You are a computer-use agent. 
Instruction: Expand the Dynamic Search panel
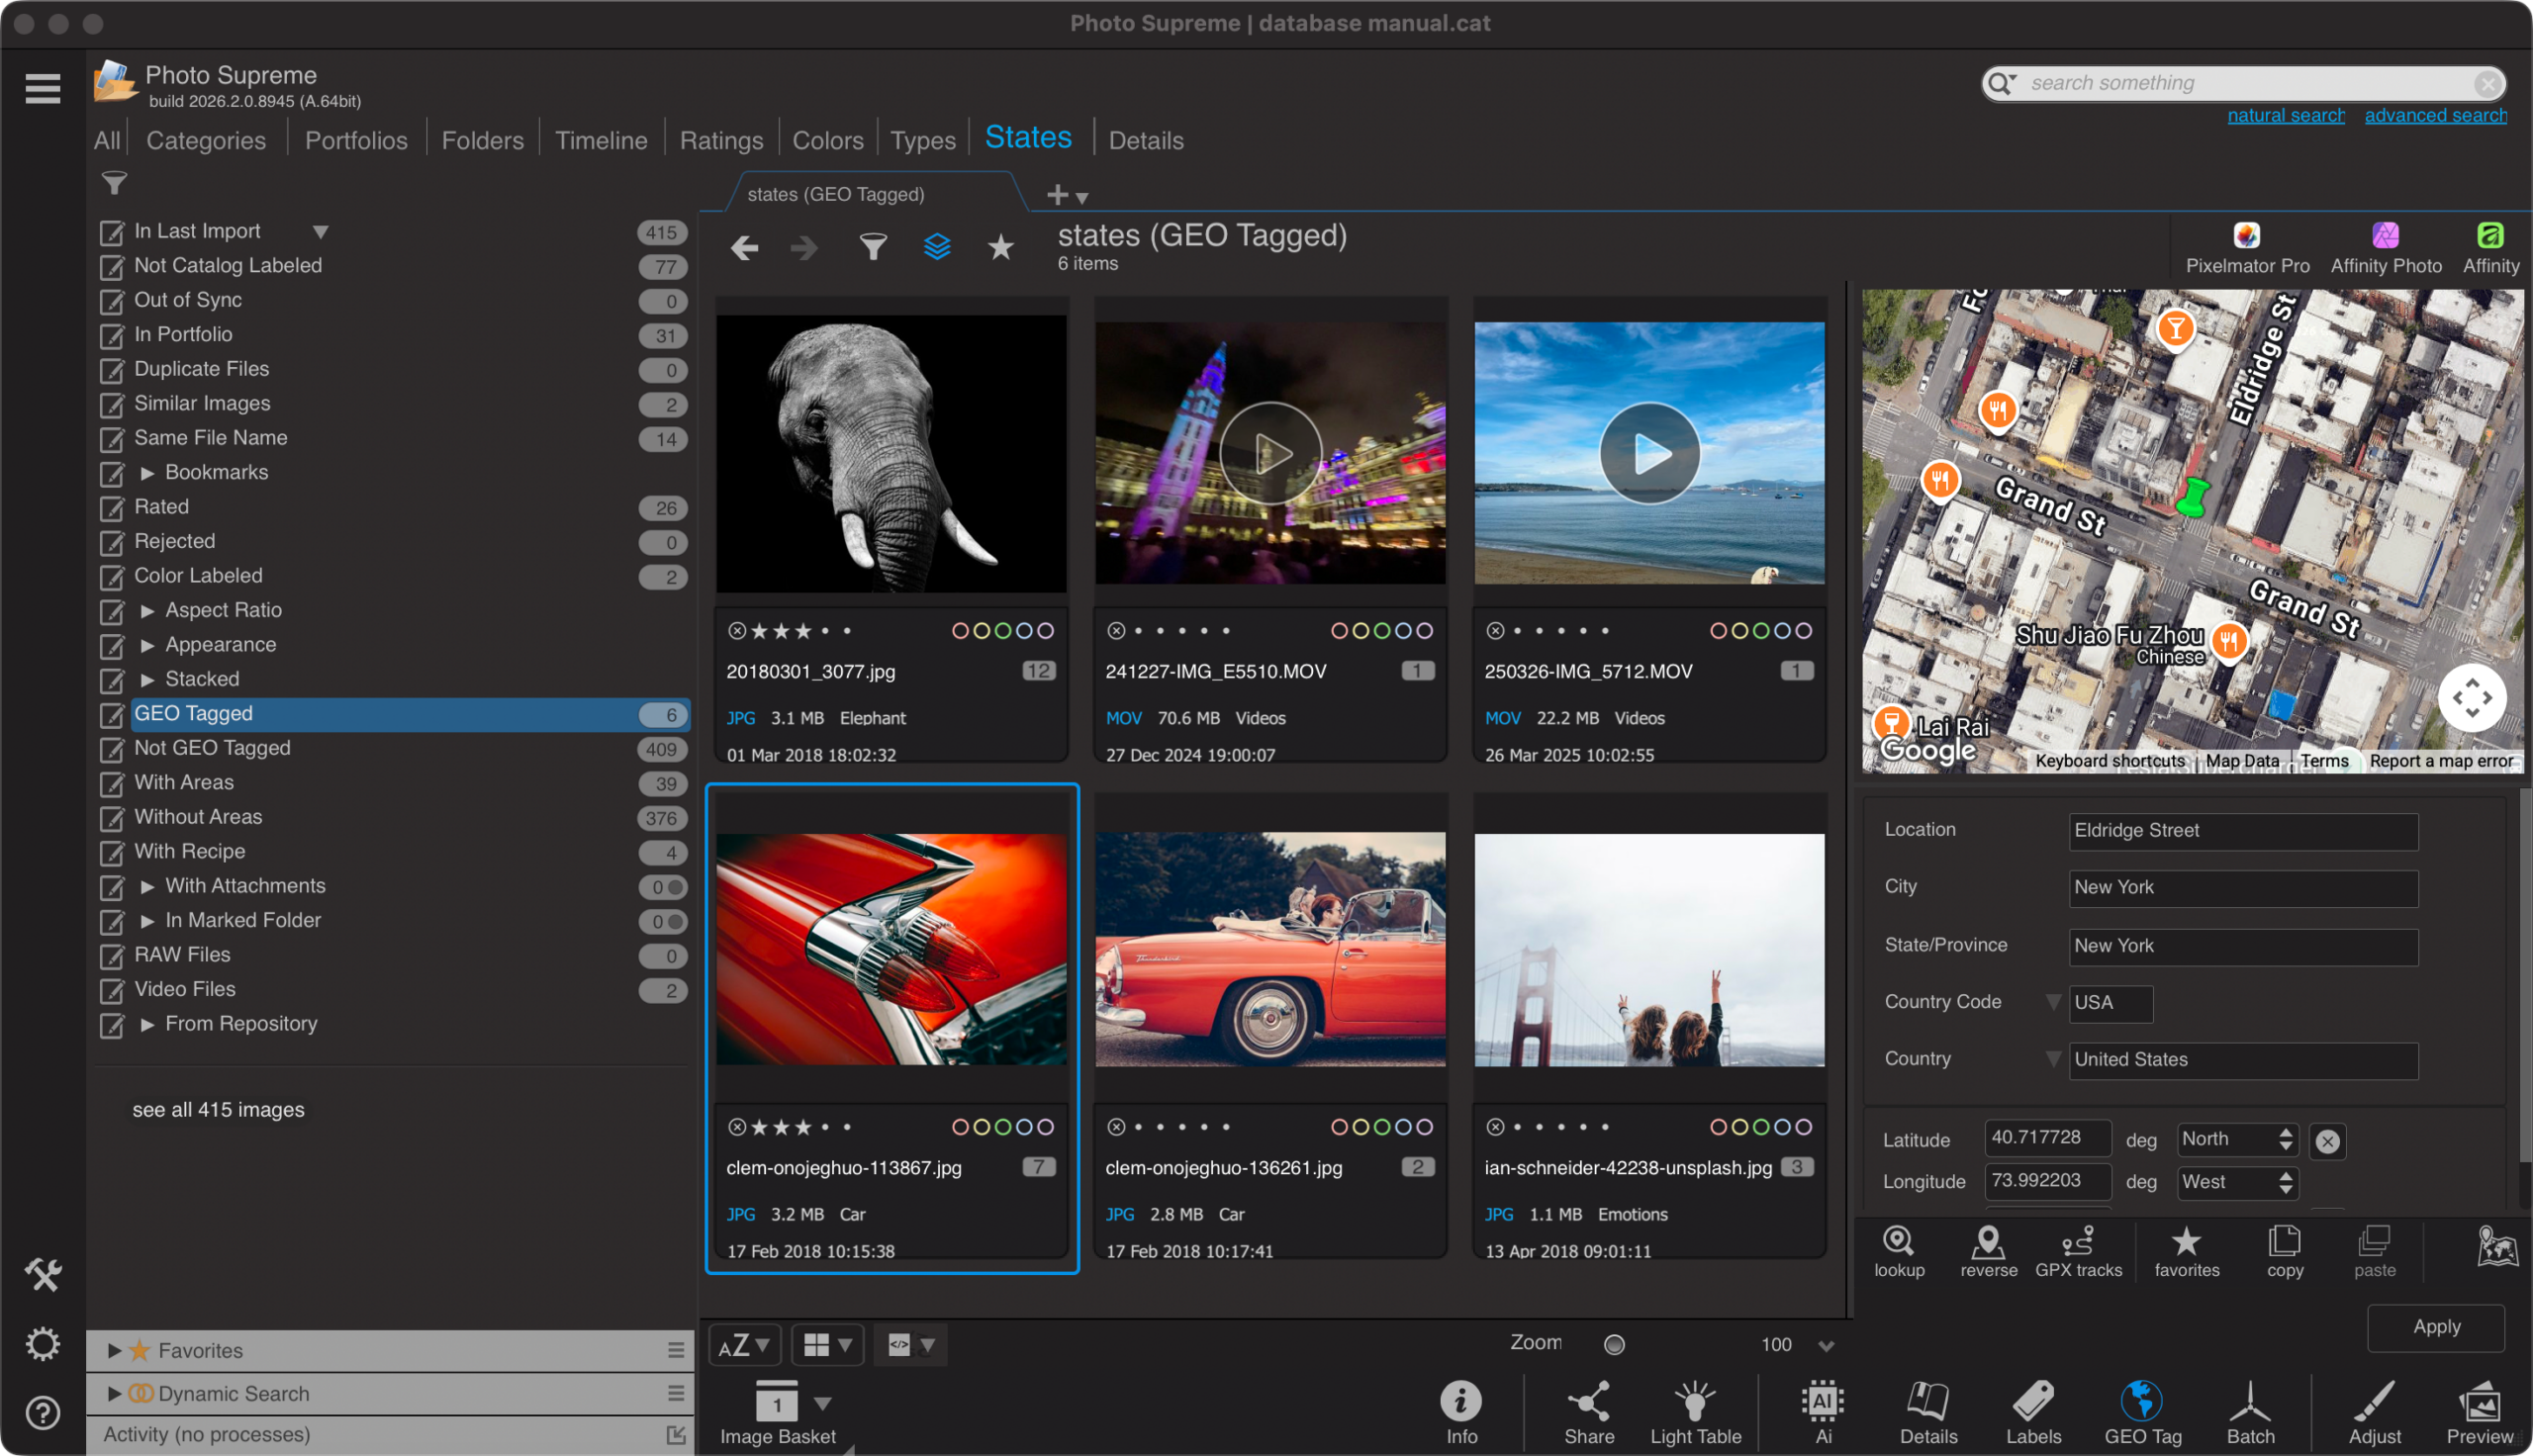114,1393
